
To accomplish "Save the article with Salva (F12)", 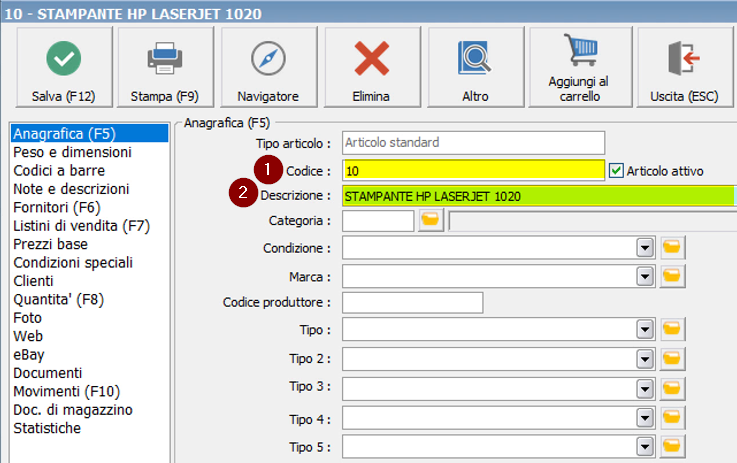I will [x=64, y=67].
